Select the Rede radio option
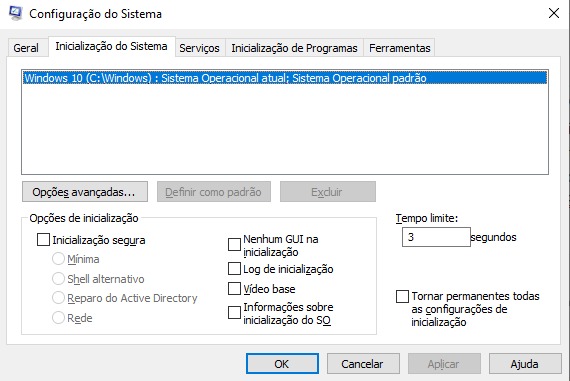 click(58, 318)
